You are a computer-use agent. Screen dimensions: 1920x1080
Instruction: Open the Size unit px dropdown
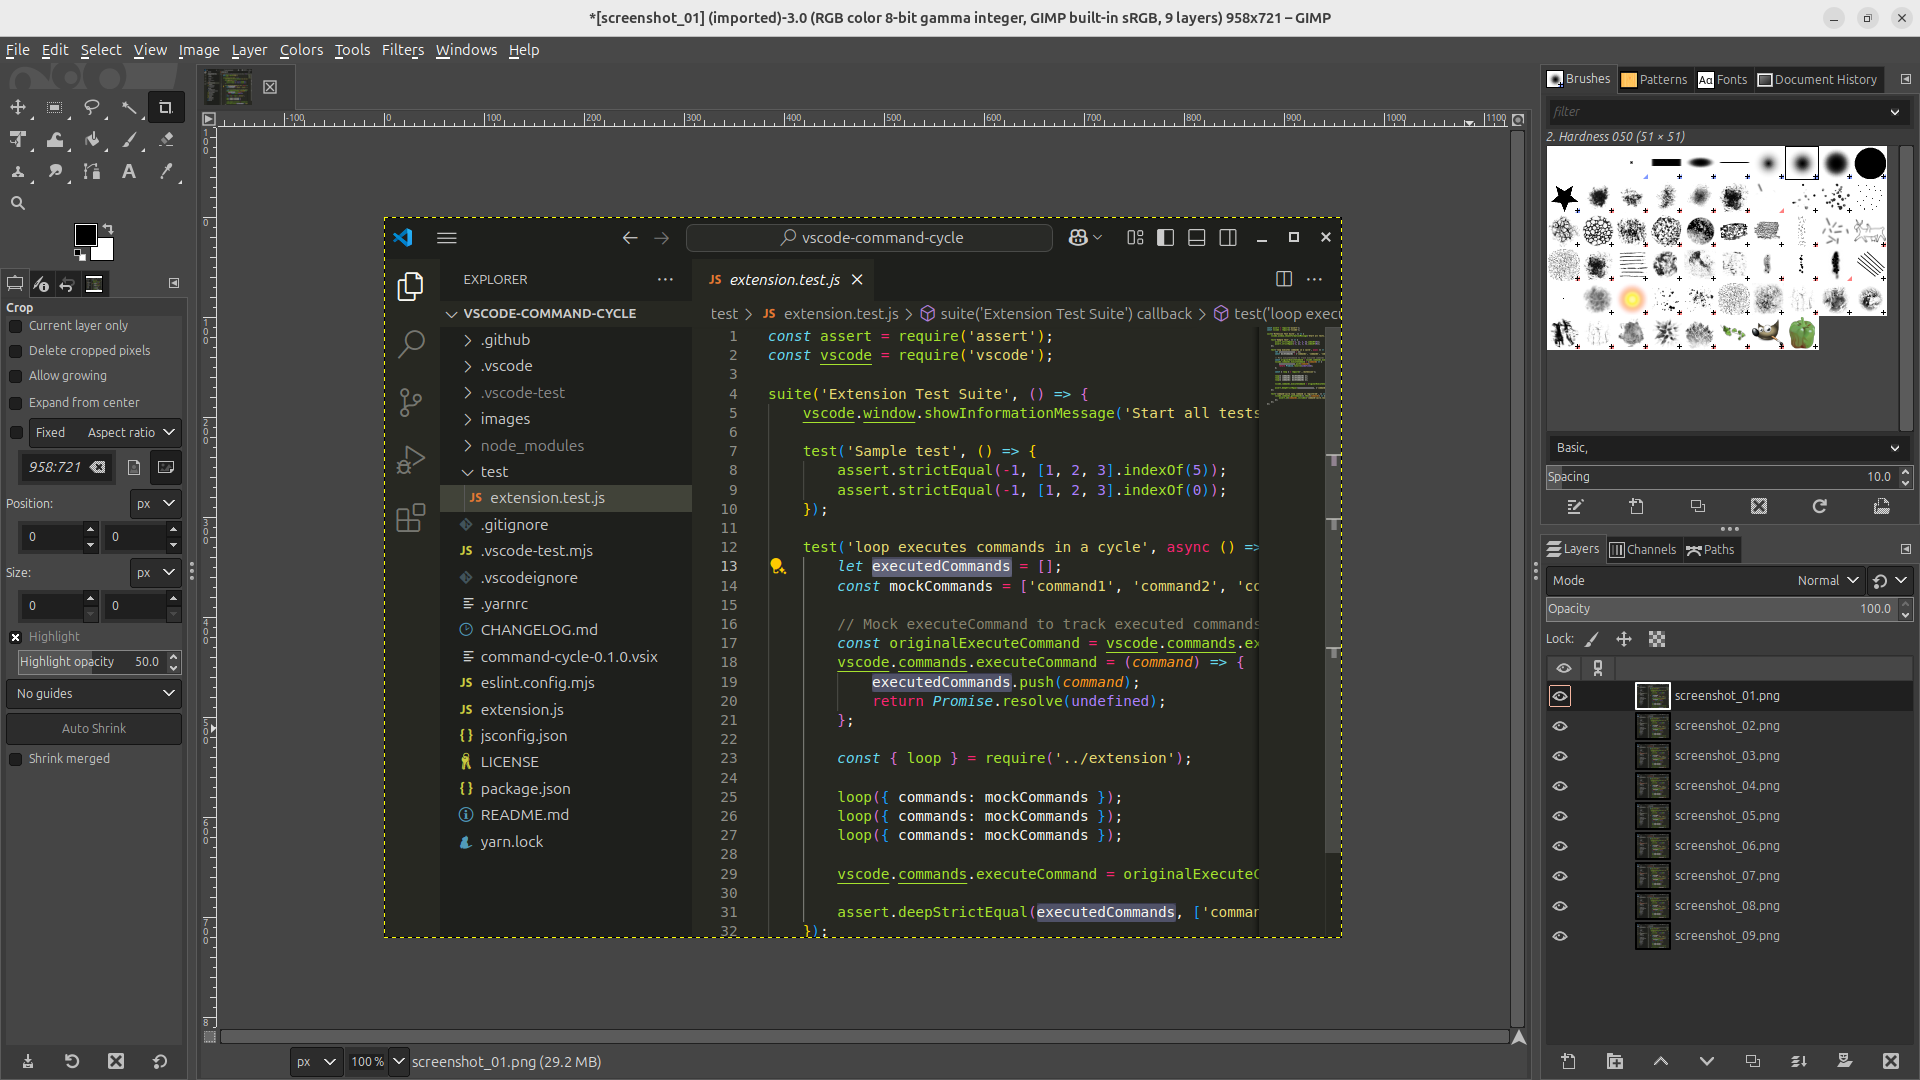click(155, 573)
